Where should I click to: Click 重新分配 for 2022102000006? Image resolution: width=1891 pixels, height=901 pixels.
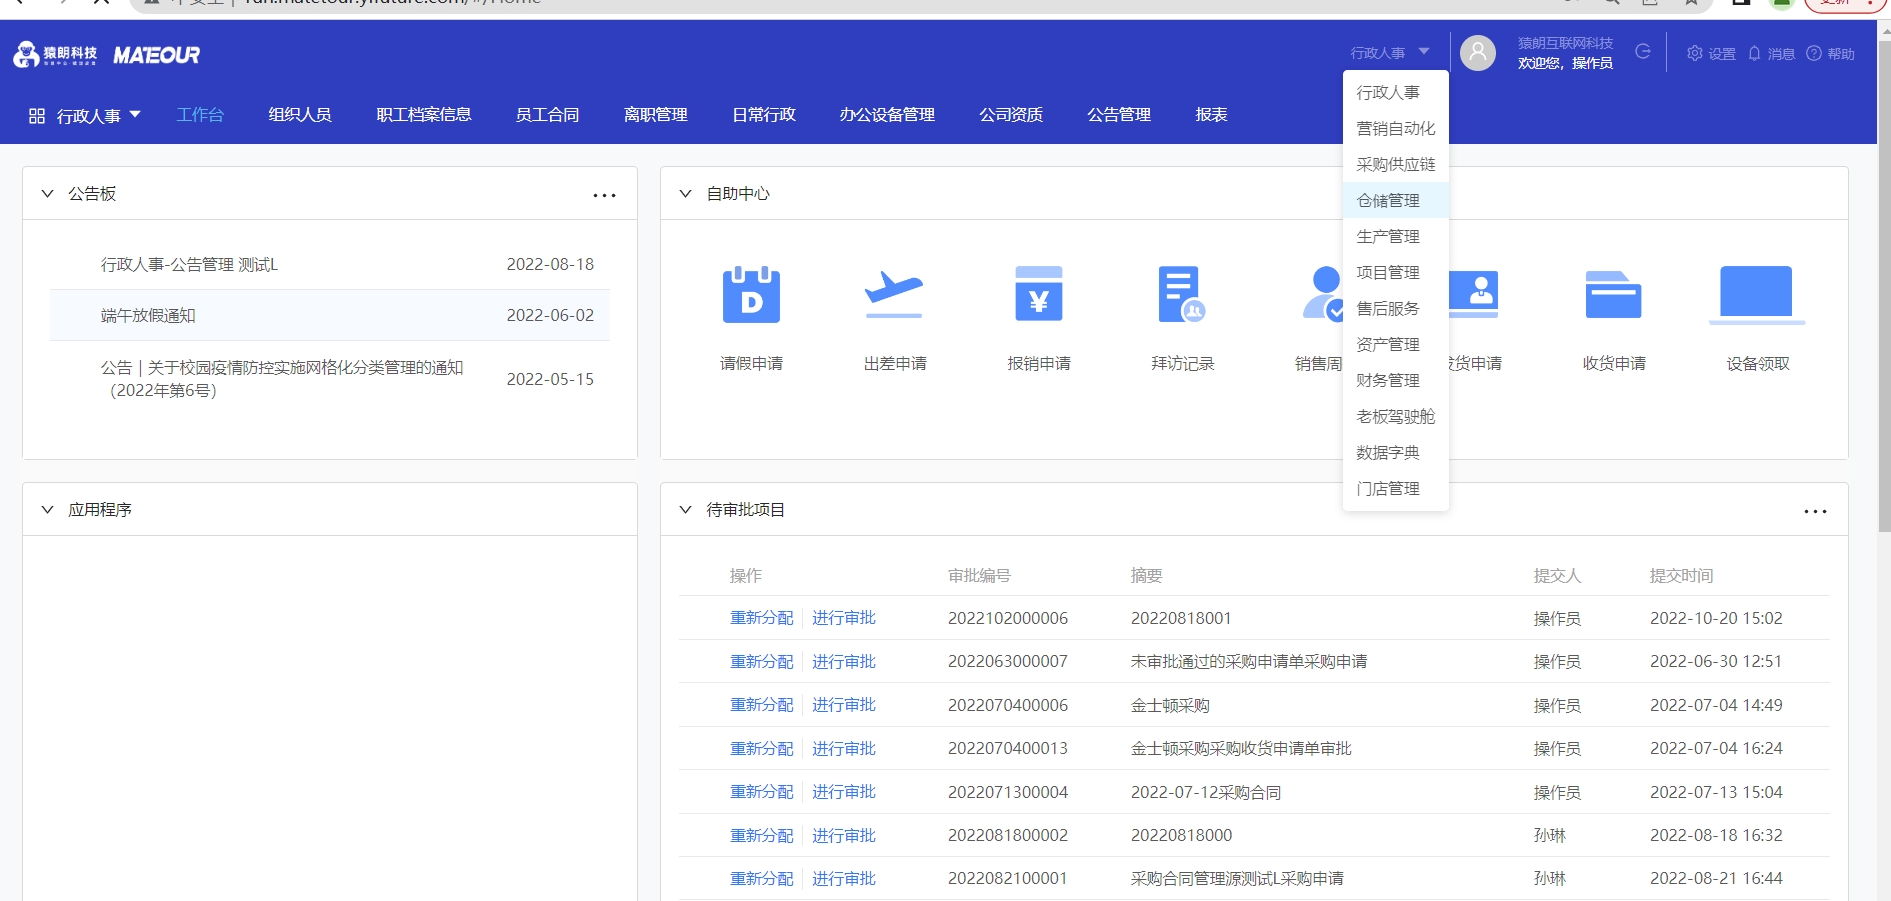pyautogui.click(x=761, y=618)
